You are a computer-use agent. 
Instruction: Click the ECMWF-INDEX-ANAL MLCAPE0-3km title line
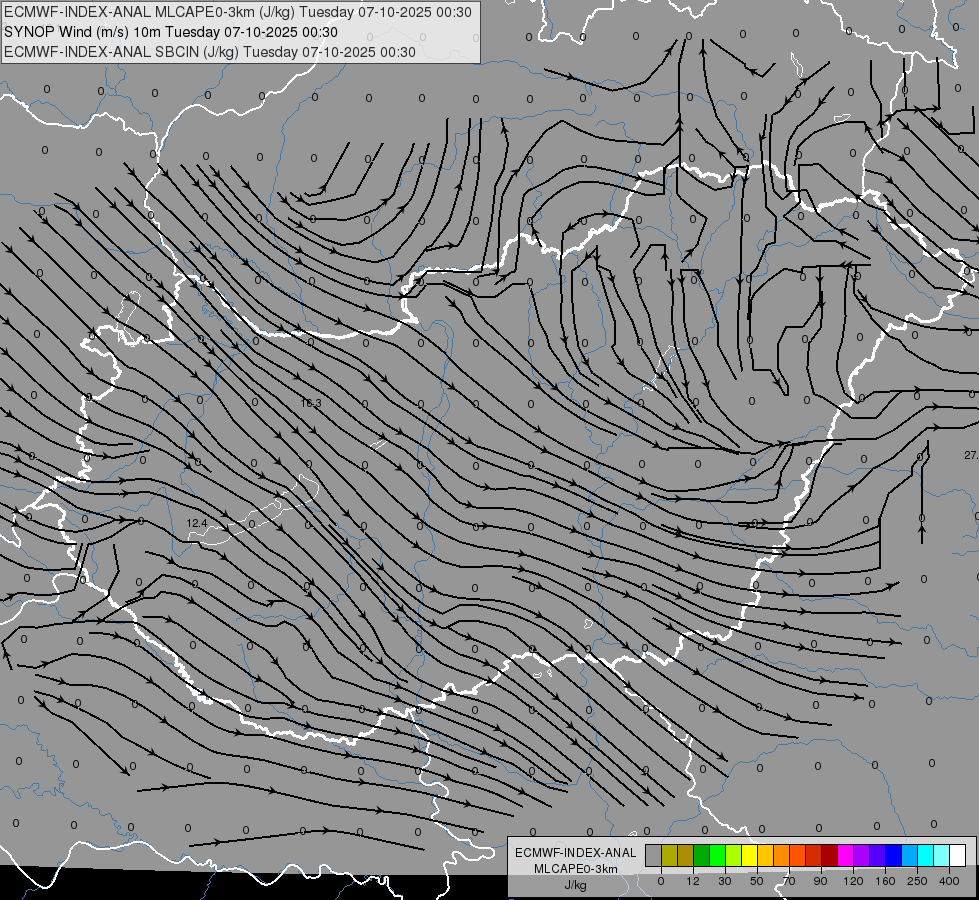tap(237, 12)
